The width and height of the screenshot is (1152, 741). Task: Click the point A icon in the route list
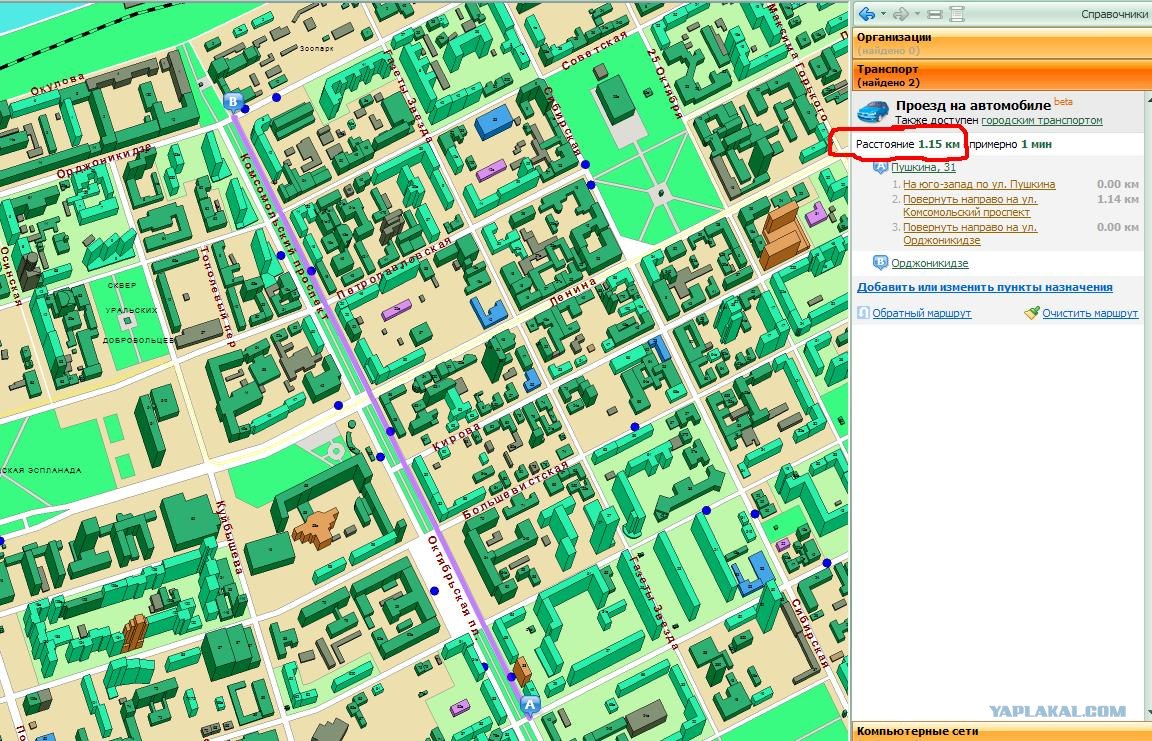pyautogui.click(x=880, y=167)
